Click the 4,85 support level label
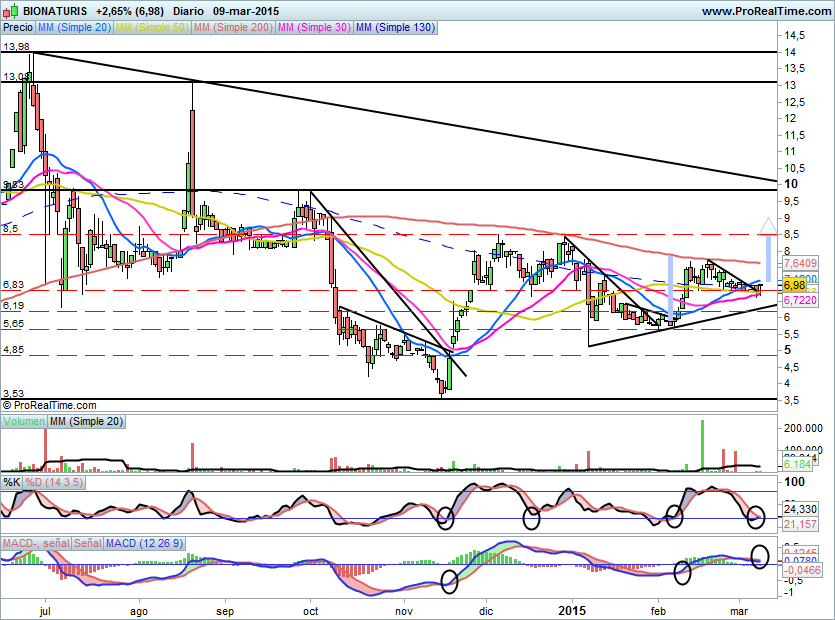 tap(13, 350)
